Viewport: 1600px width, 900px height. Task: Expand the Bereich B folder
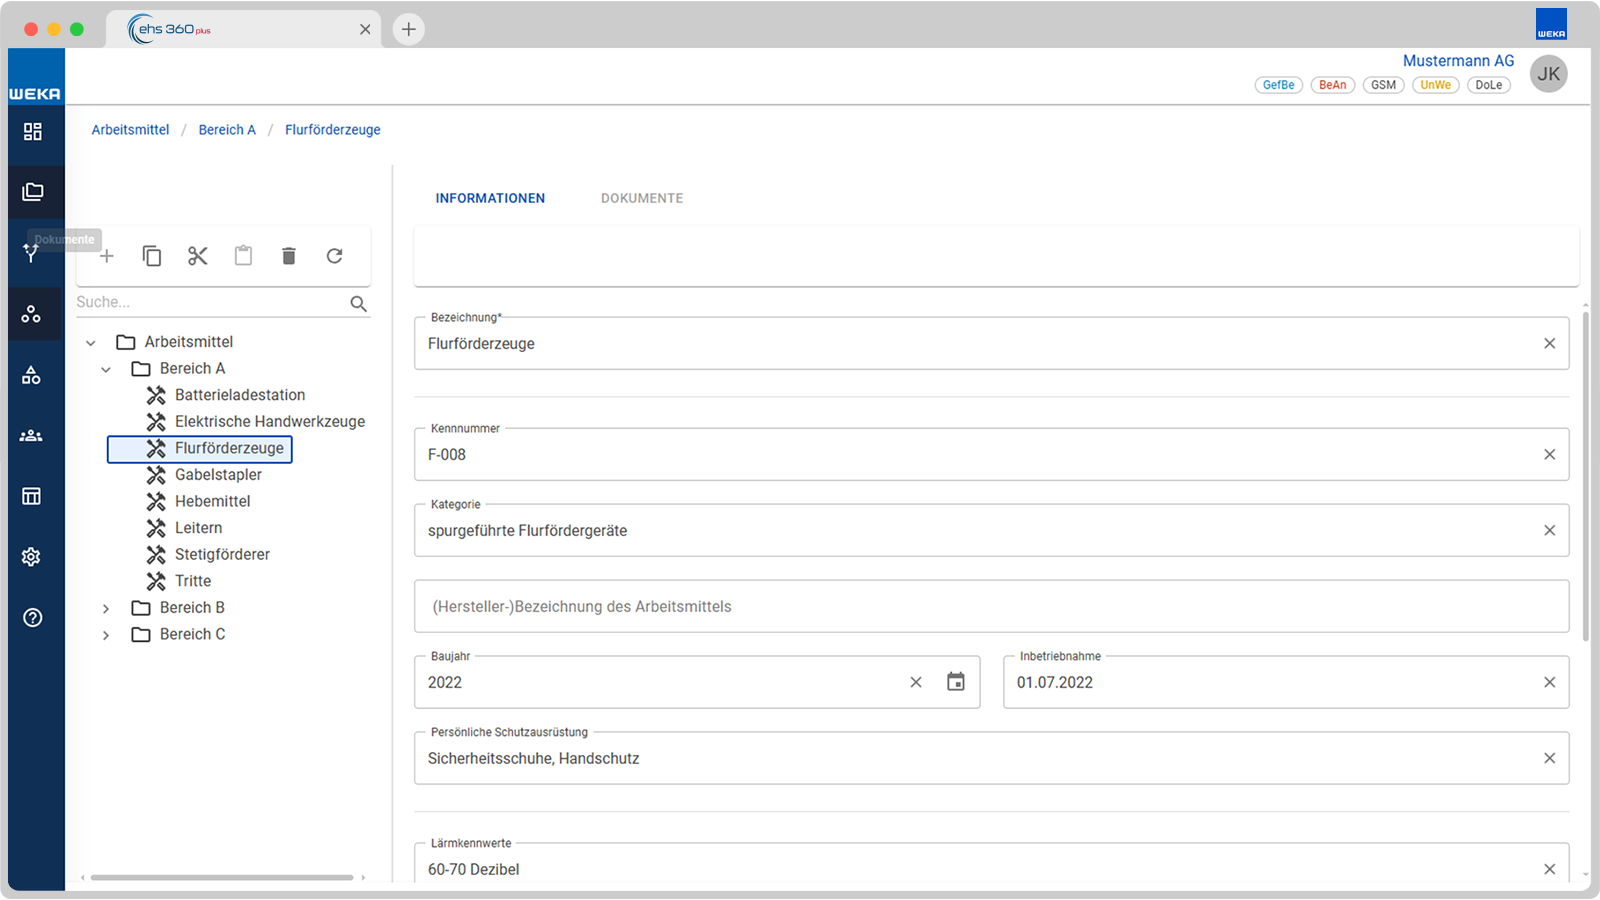click(x=106, y=608)
